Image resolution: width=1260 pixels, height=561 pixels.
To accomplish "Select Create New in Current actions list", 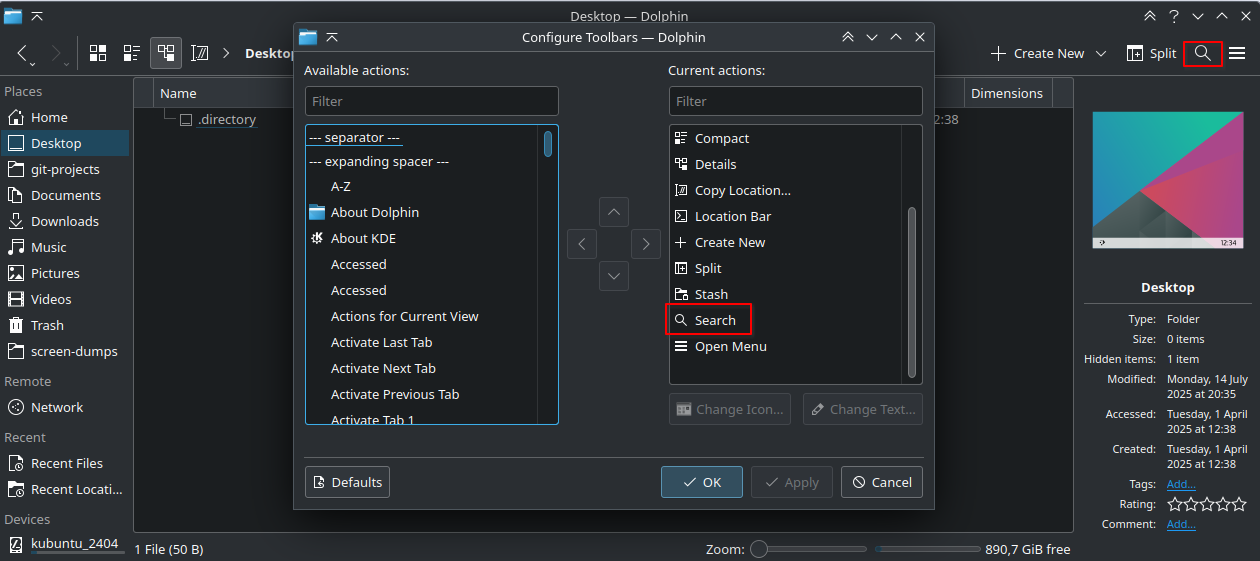I will [x=785, y=242].
